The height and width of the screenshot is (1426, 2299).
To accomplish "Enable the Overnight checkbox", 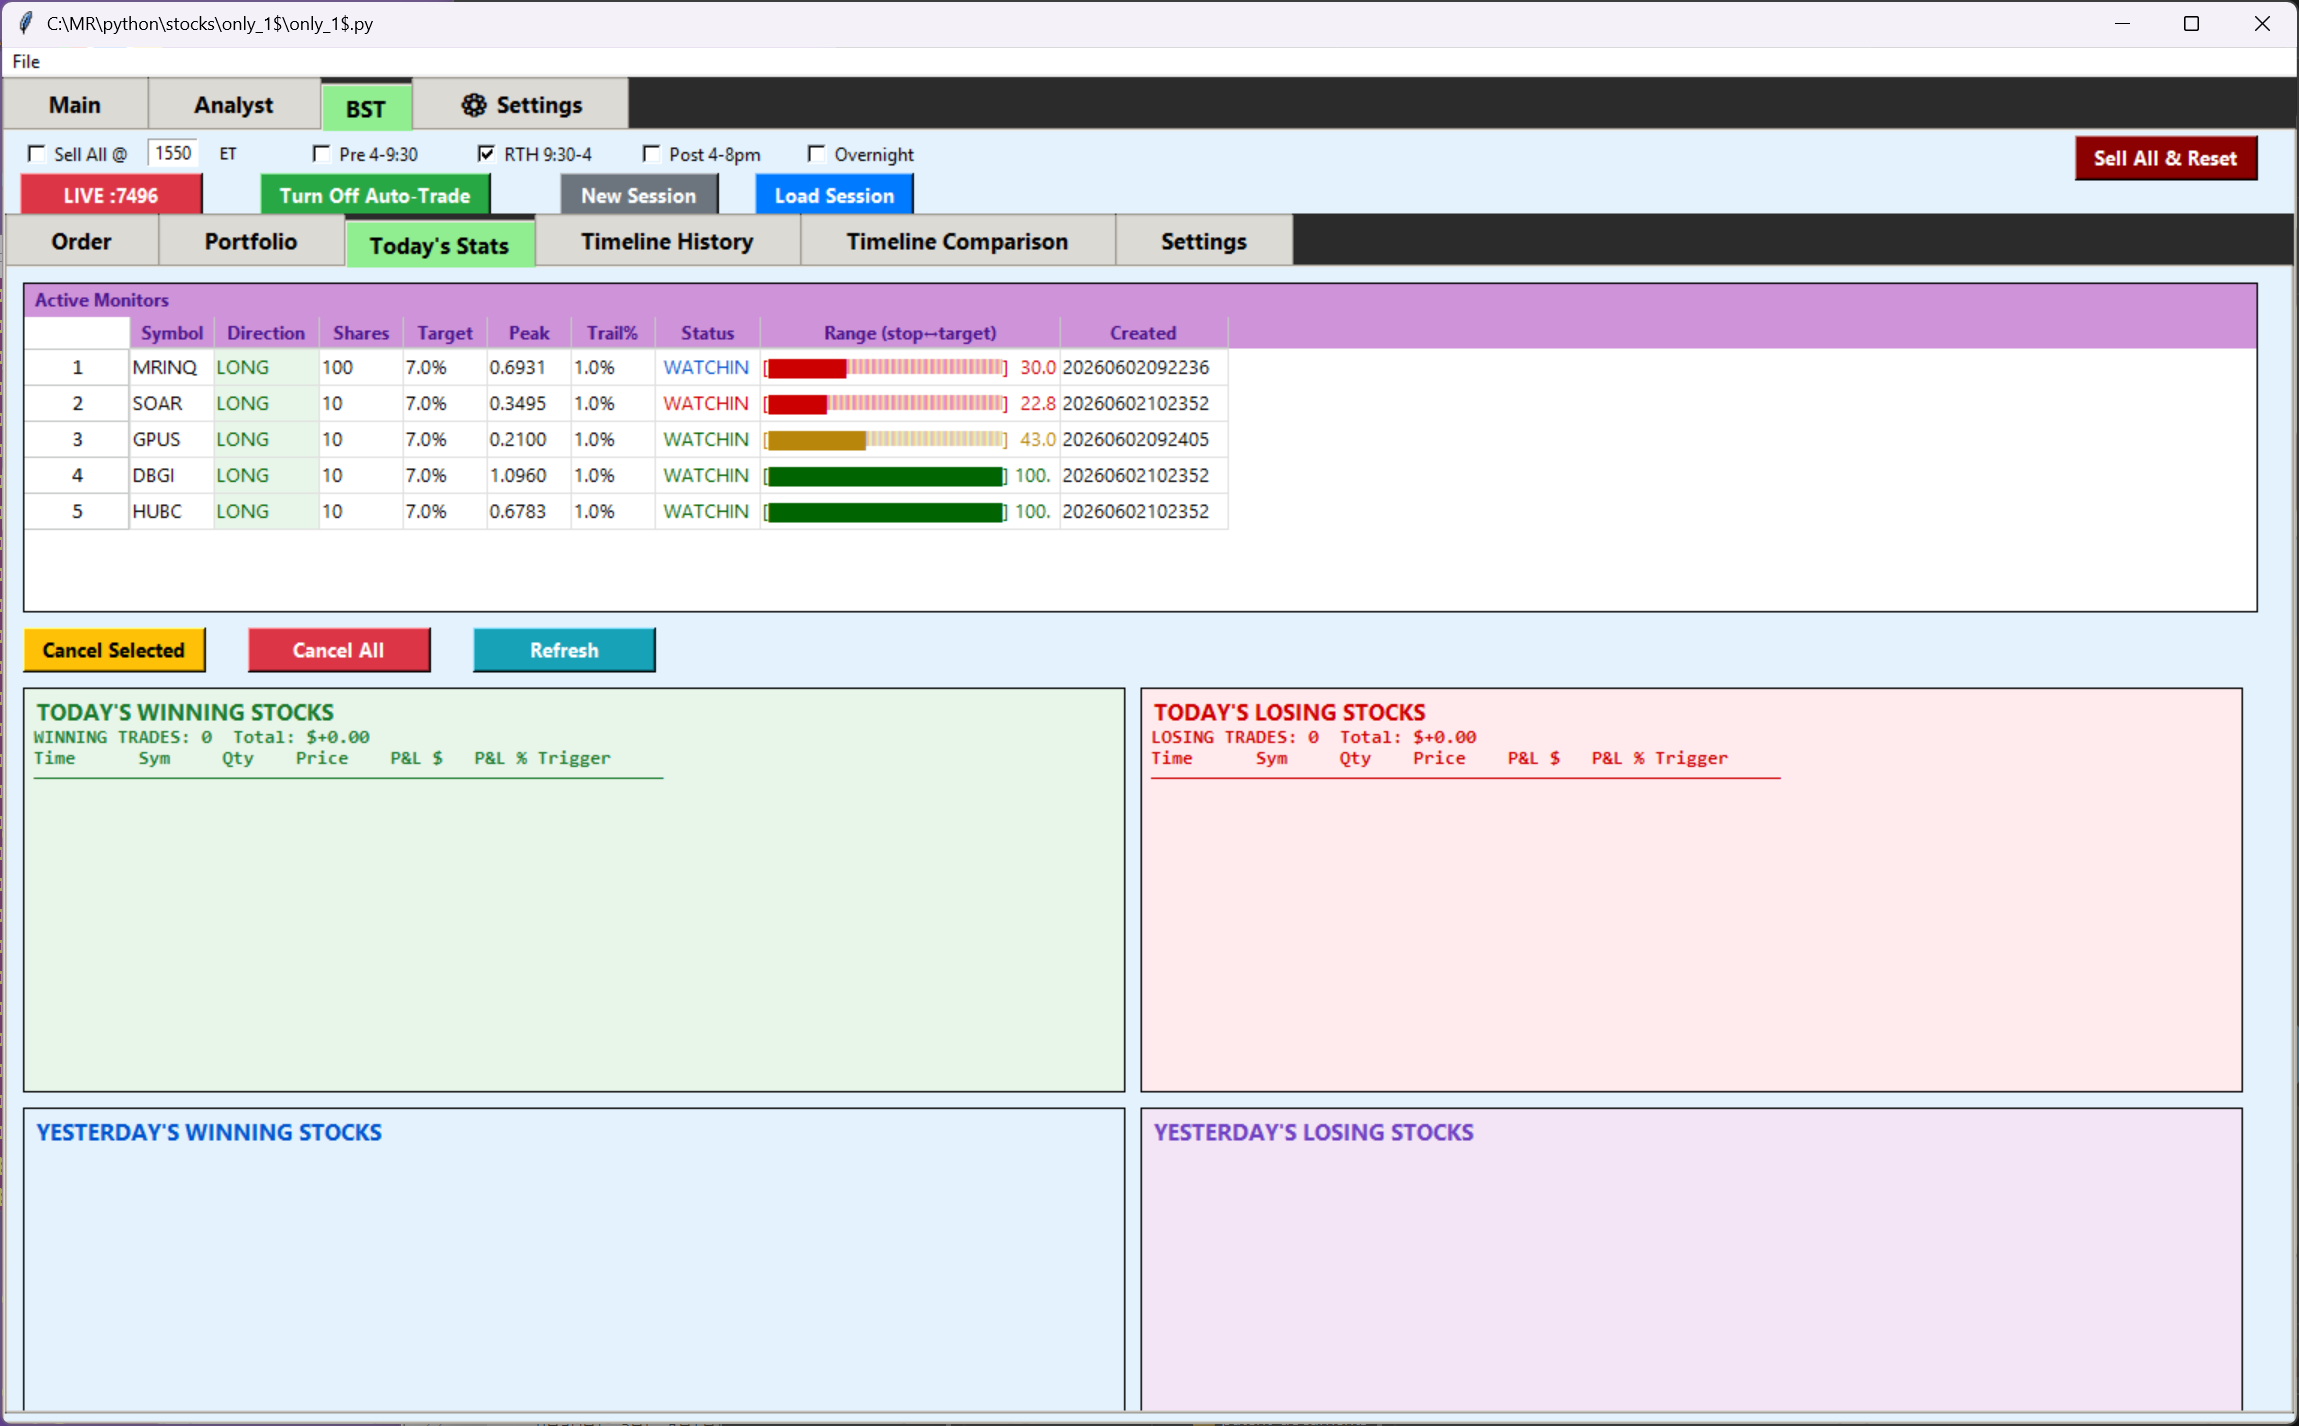I will 816,154.
